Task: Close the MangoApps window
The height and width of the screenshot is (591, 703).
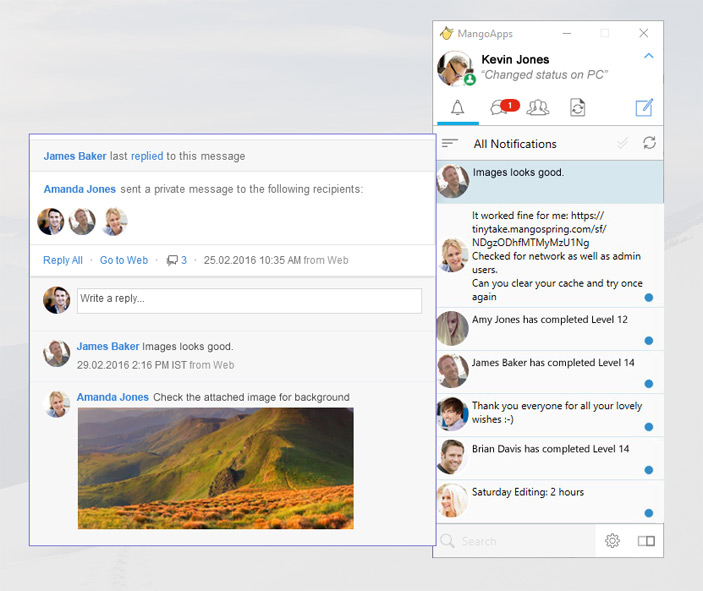Action: point(644,33)
